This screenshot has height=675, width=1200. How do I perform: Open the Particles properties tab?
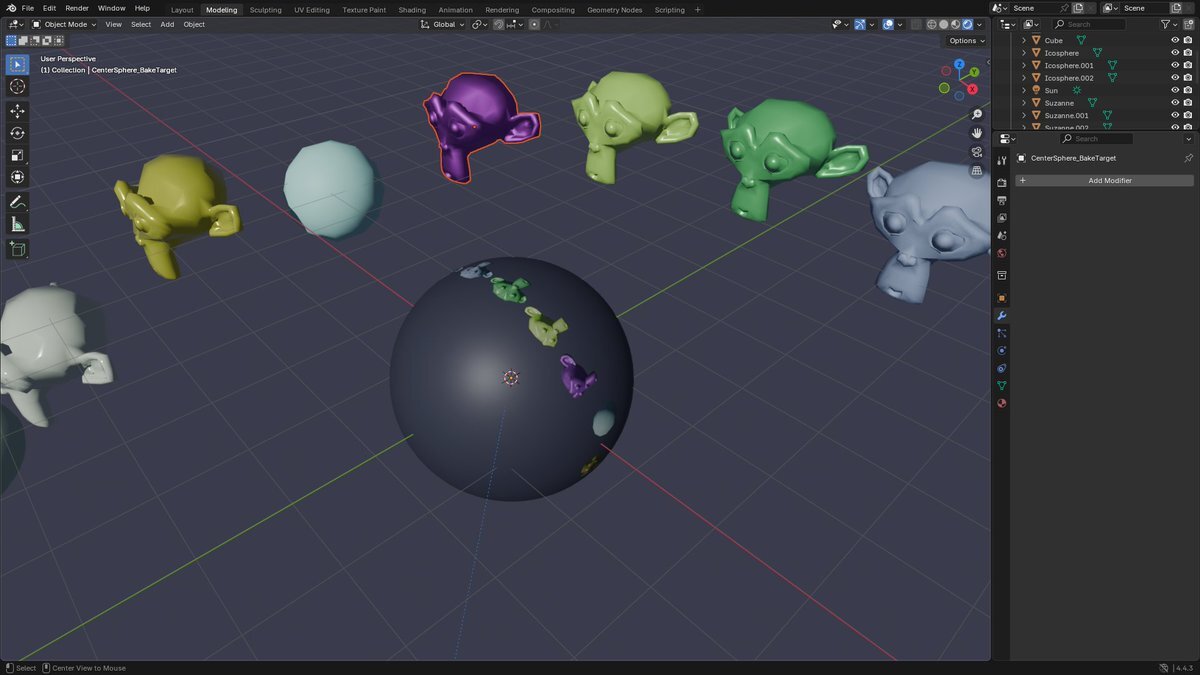click(1002, 333)
